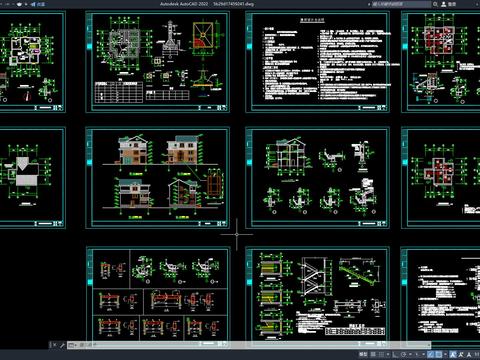Image resolution: width=480 pixels, height=360 pixels.
Task: Open the workspace share menu in title bar
Action: (x=37, y=4)
